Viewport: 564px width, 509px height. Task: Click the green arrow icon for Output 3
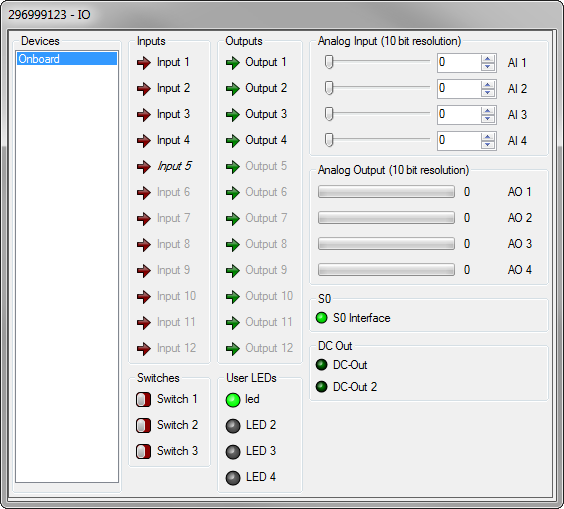pyautogui.click(x=233, y=115)
